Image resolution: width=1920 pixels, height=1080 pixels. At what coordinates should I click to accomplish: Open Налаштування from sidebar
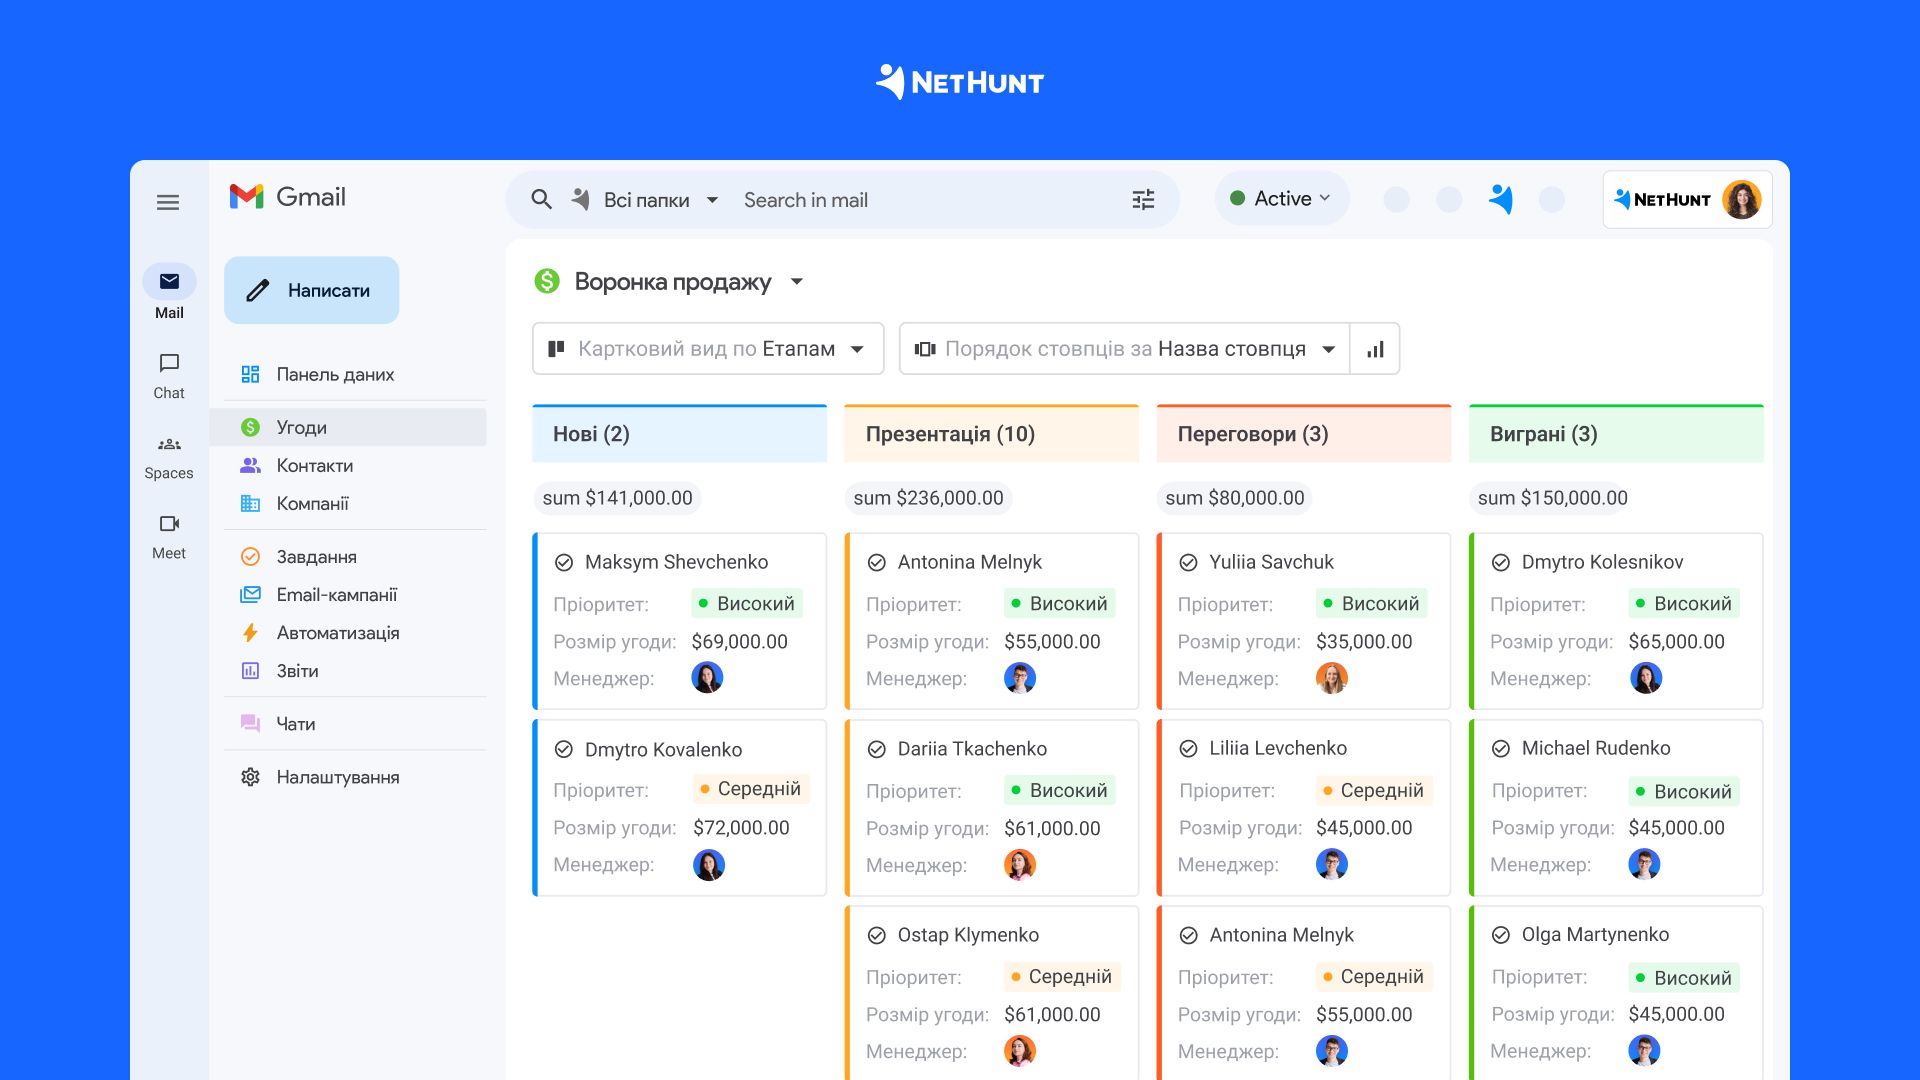coord(338,775)
